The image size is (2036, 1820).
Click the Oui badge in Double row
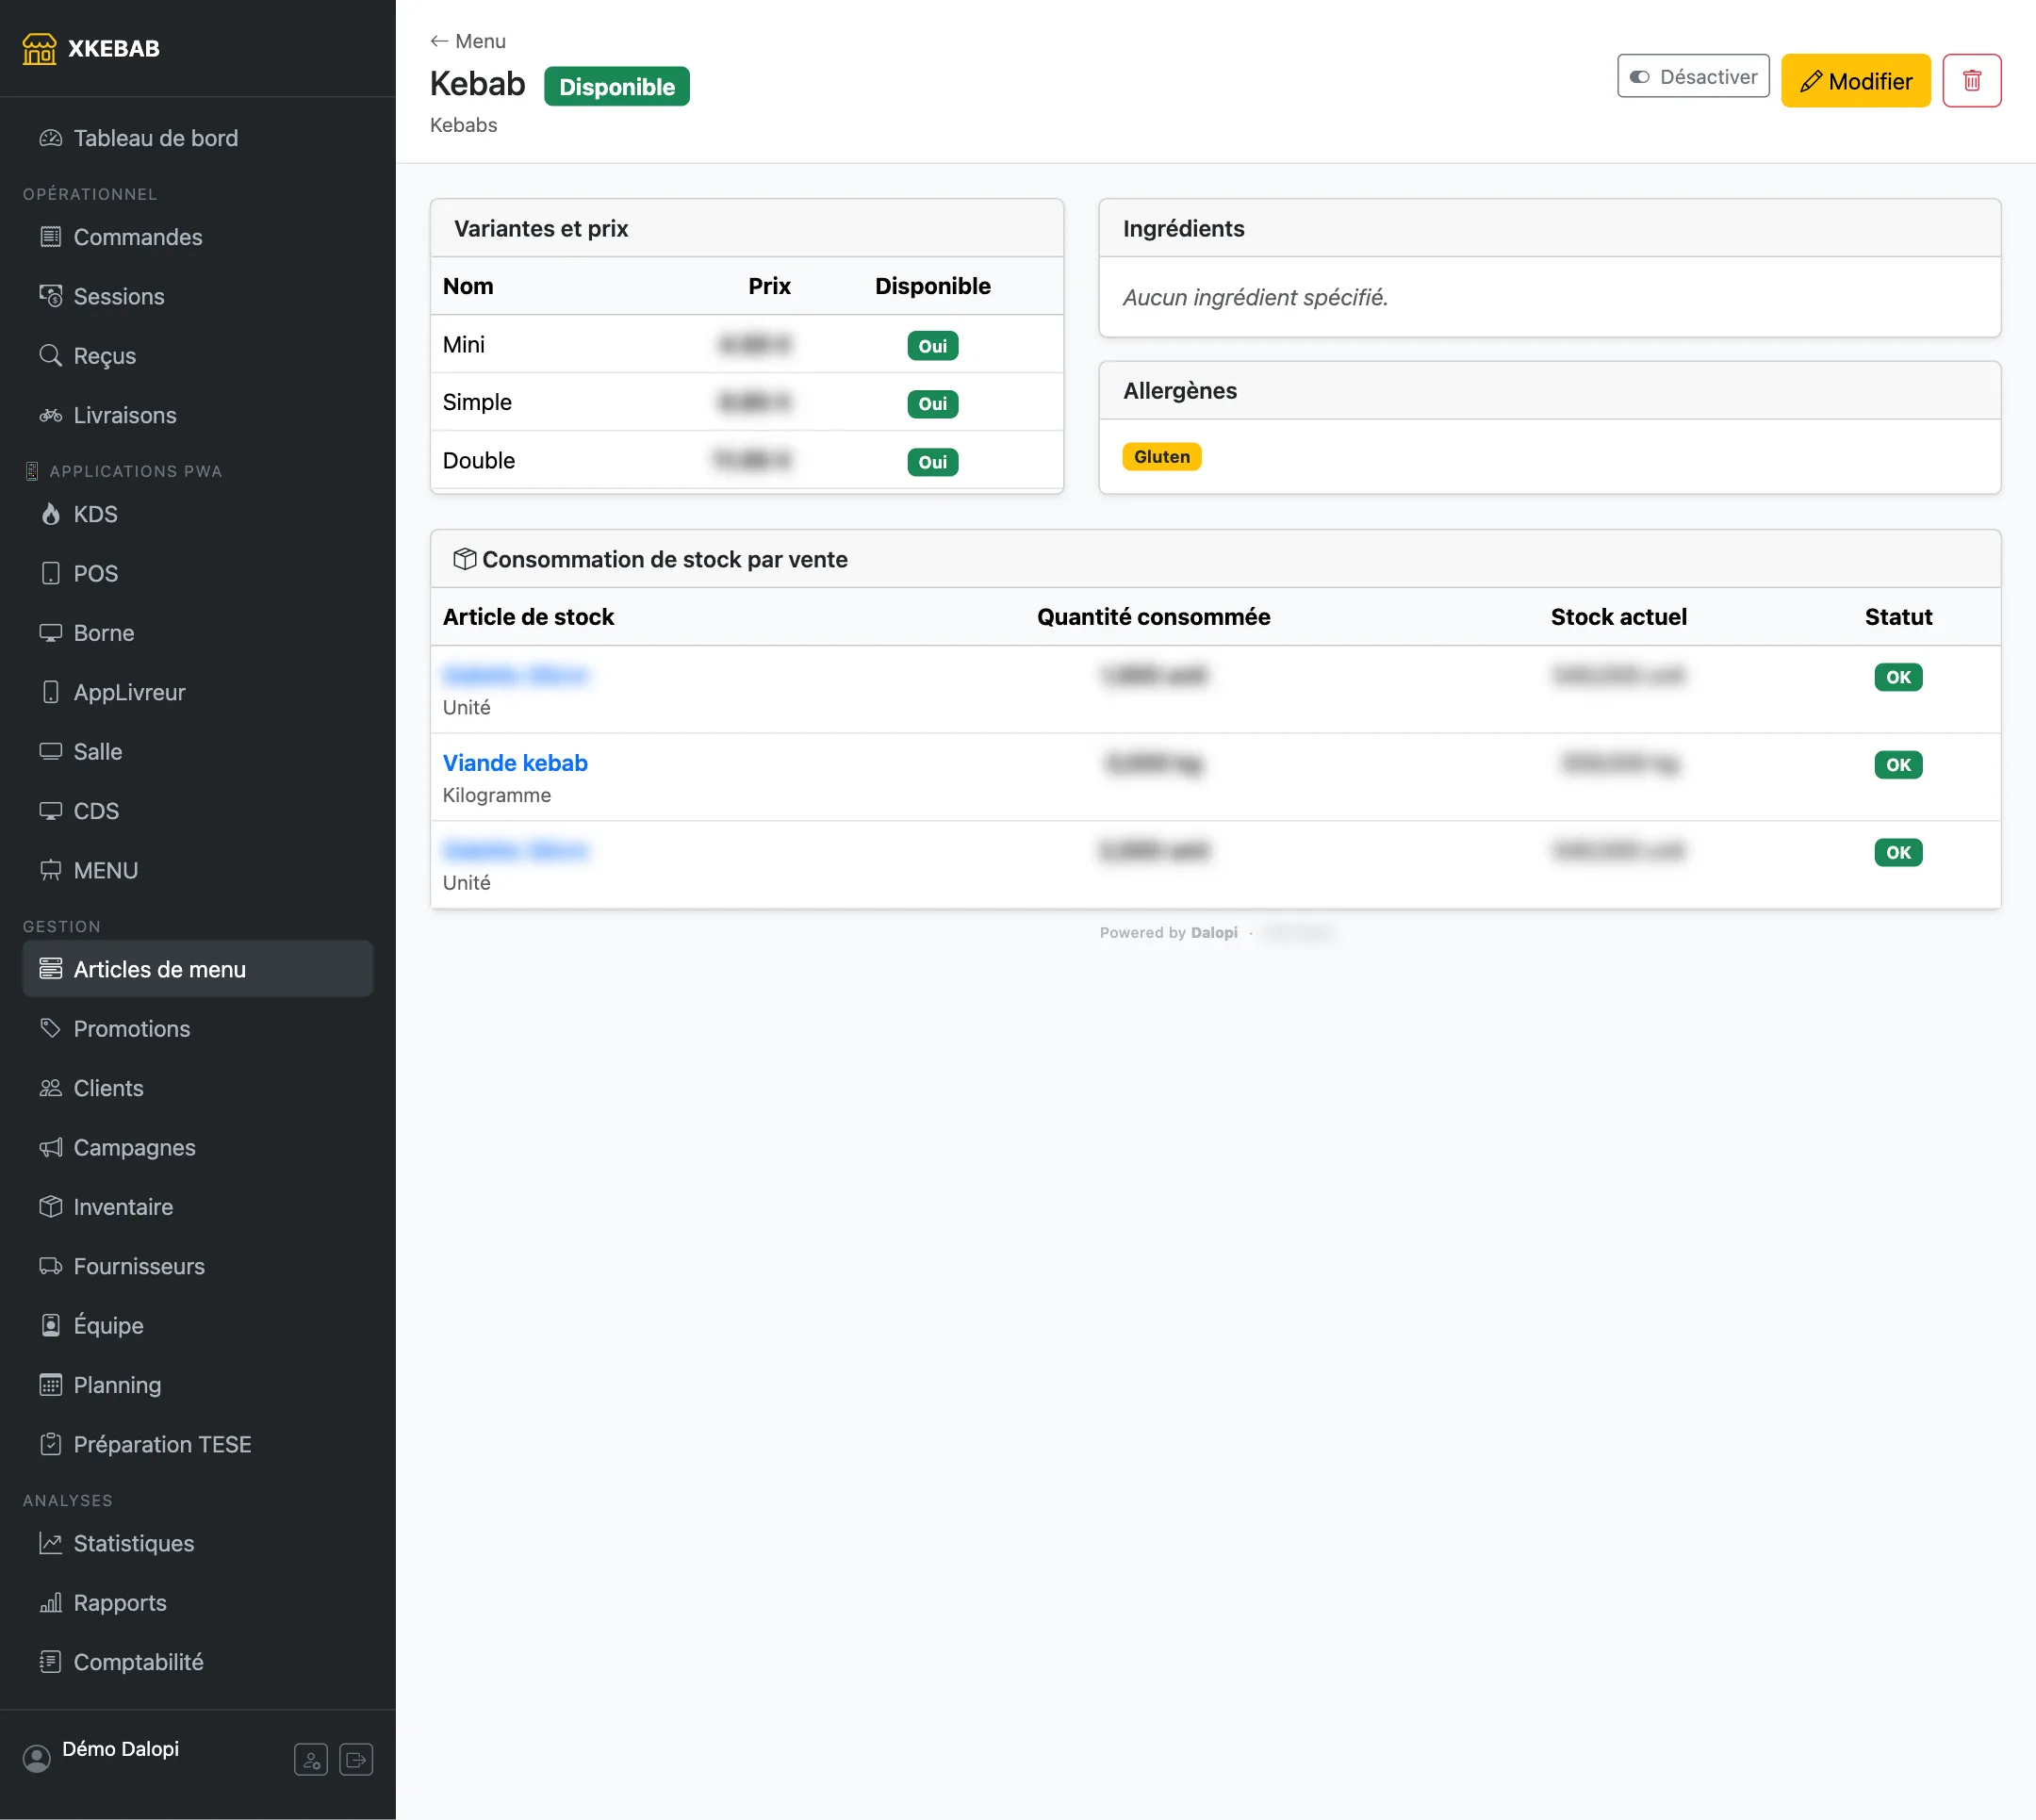tap(932, 462)
